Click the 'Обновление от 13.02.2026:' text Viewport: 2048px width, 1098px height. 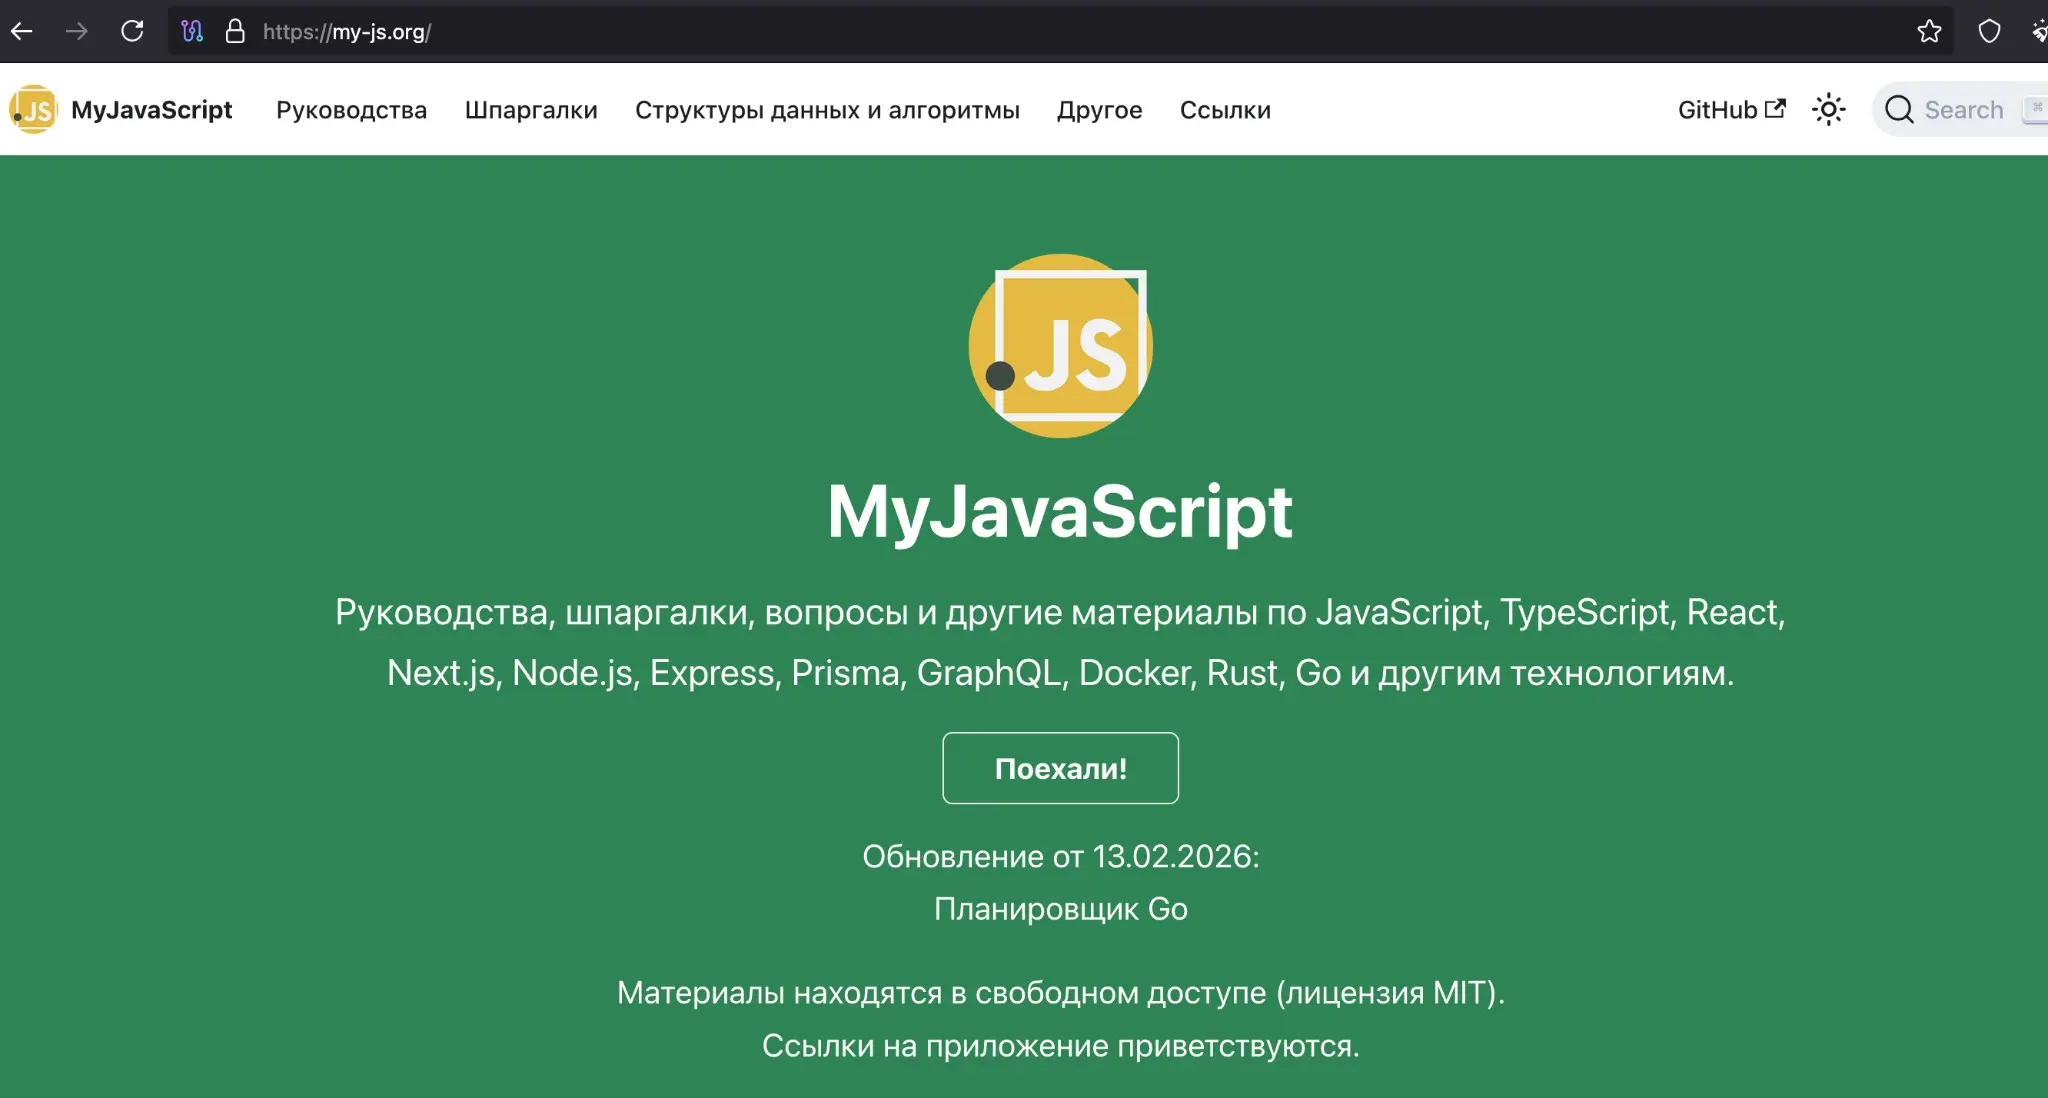[1060, 856]
